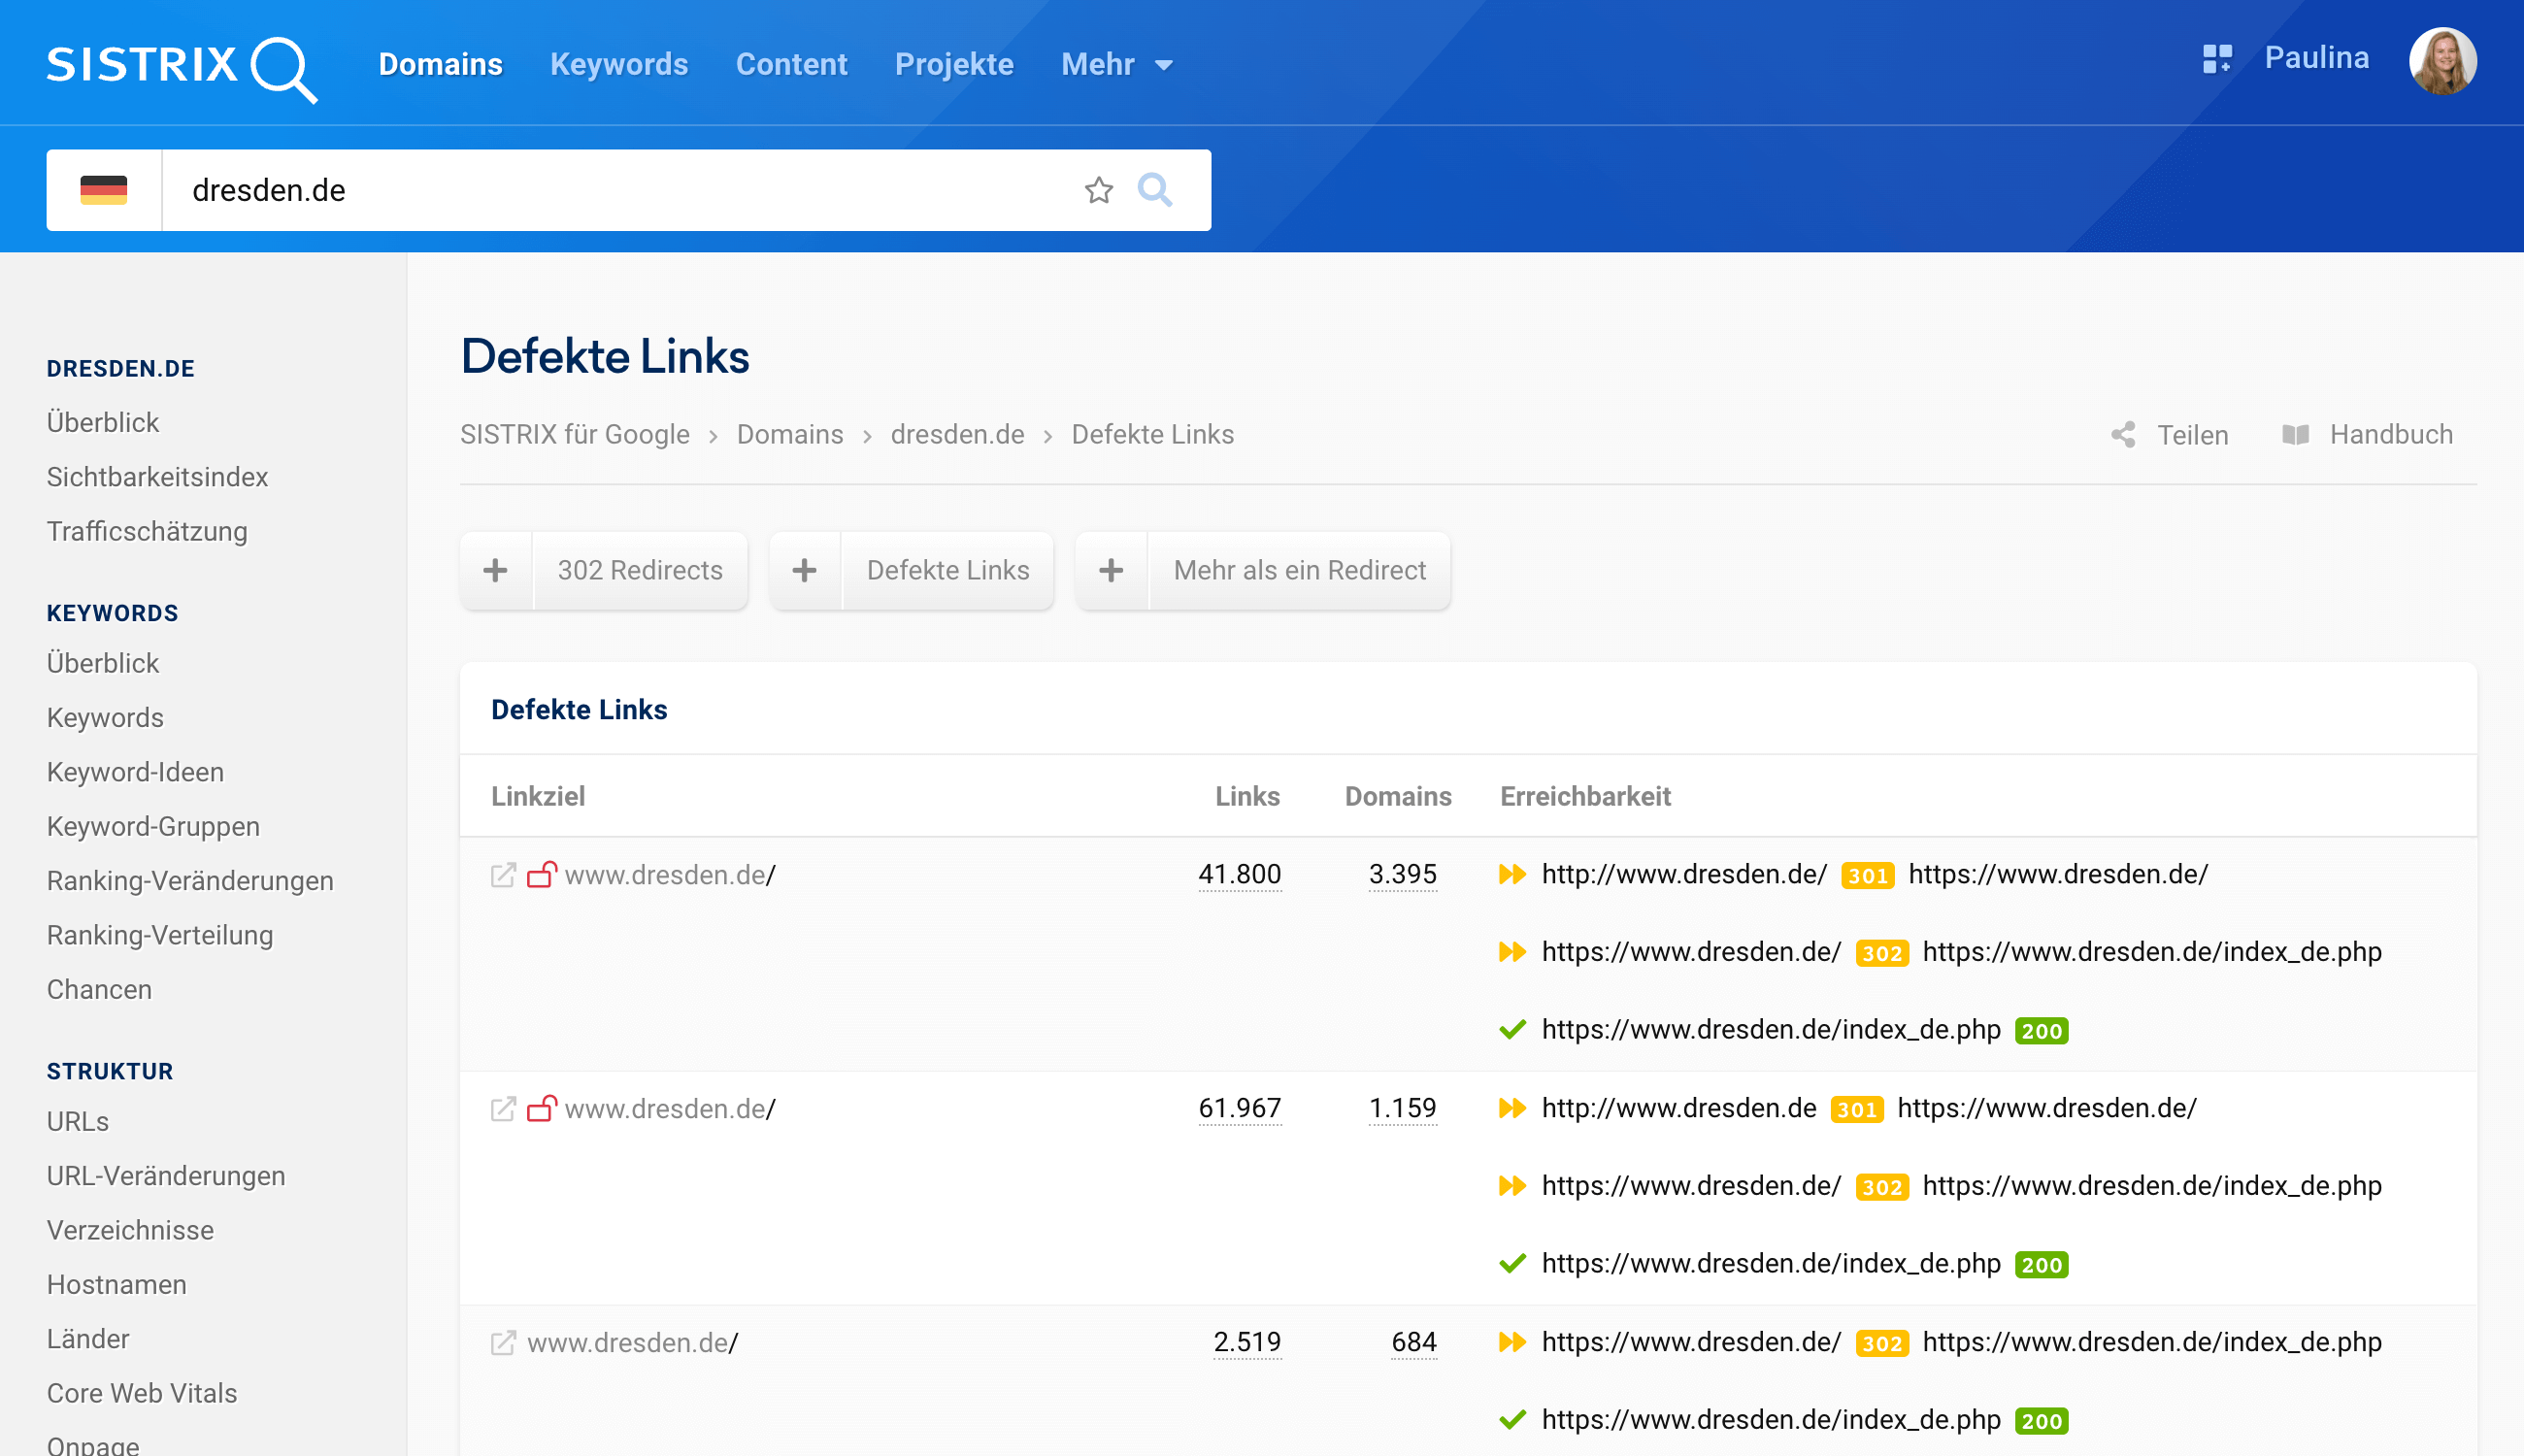This screenshot has height=1456, width=2524.
Task: Add the Mehr als ein Redirect filter plus
Action: tap(1111, 570)
